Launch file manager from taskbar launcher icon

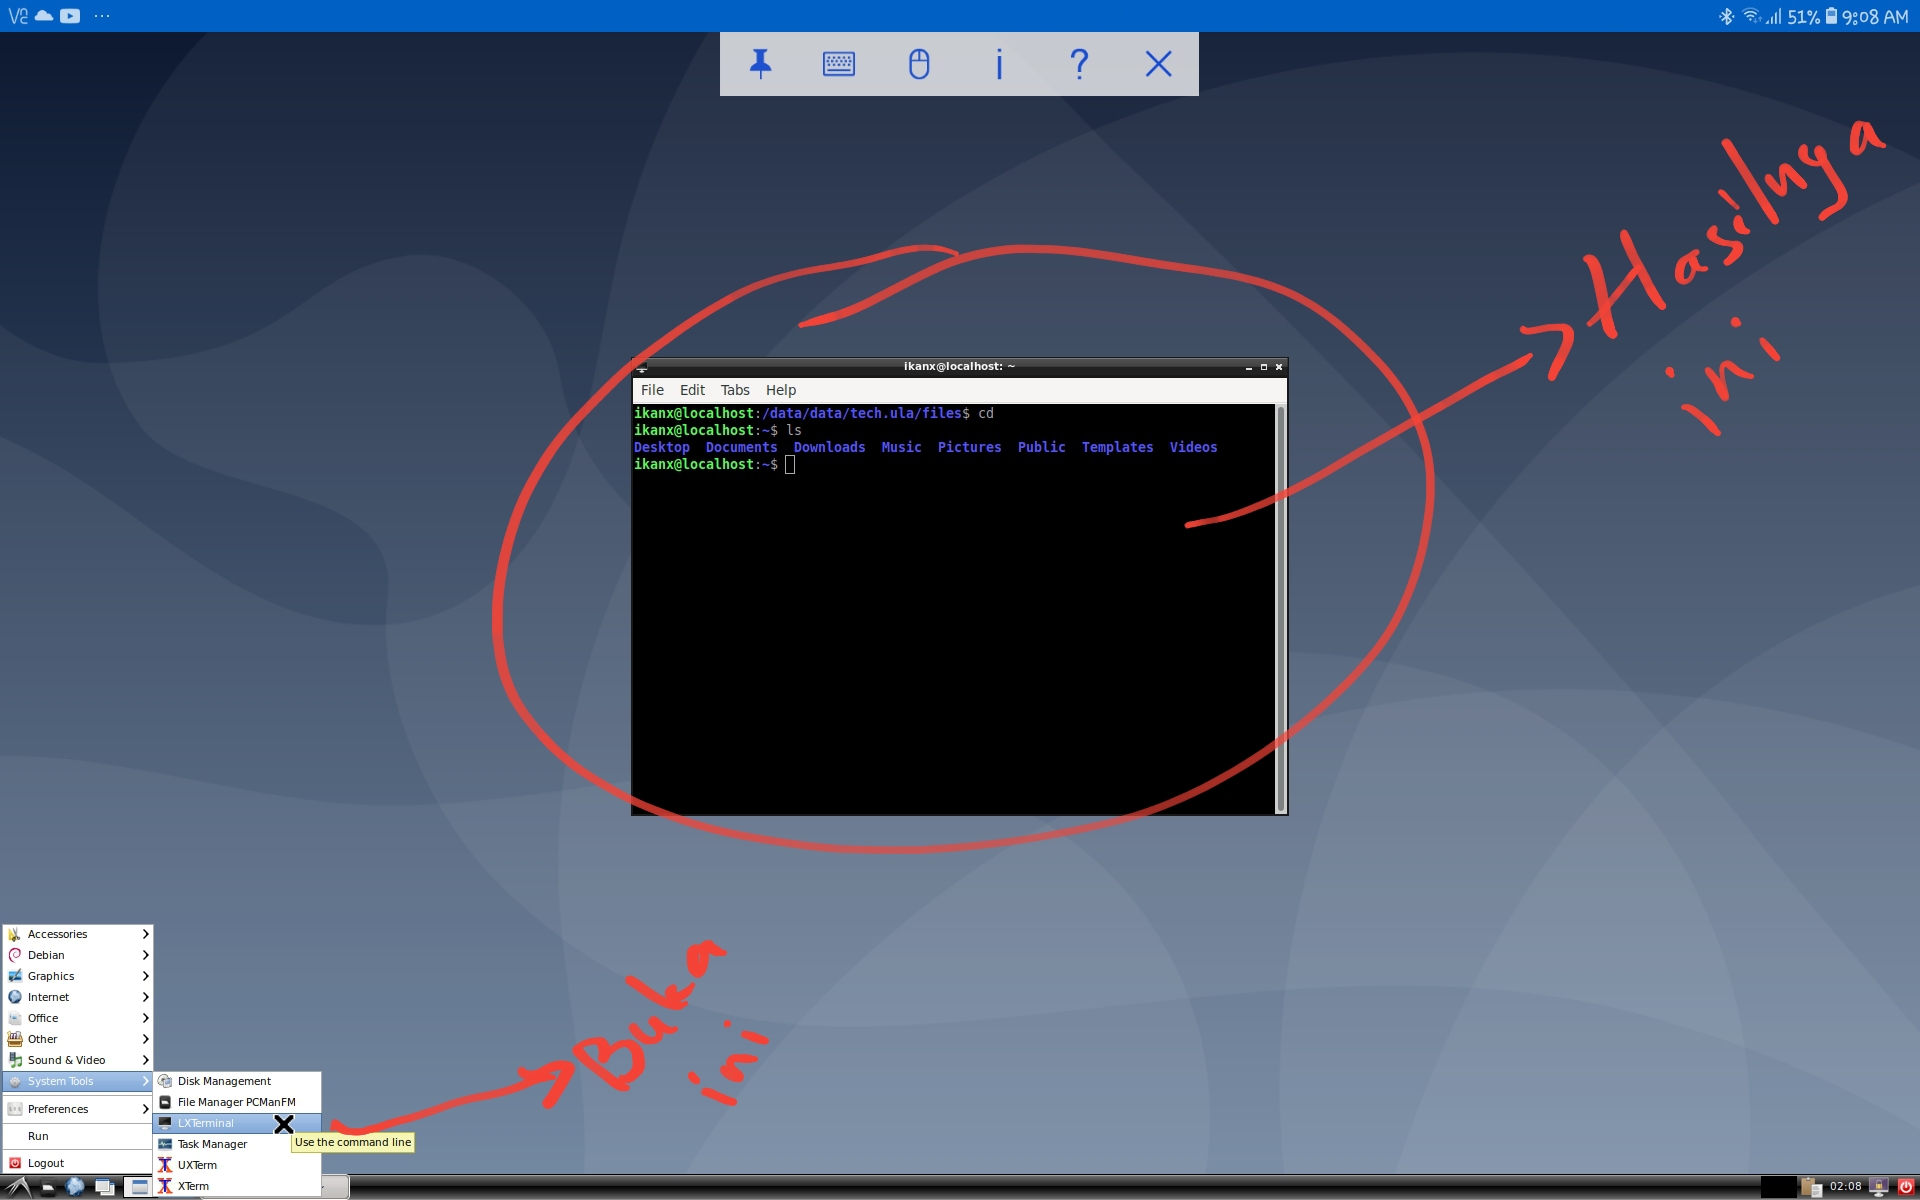point(47,1188)
